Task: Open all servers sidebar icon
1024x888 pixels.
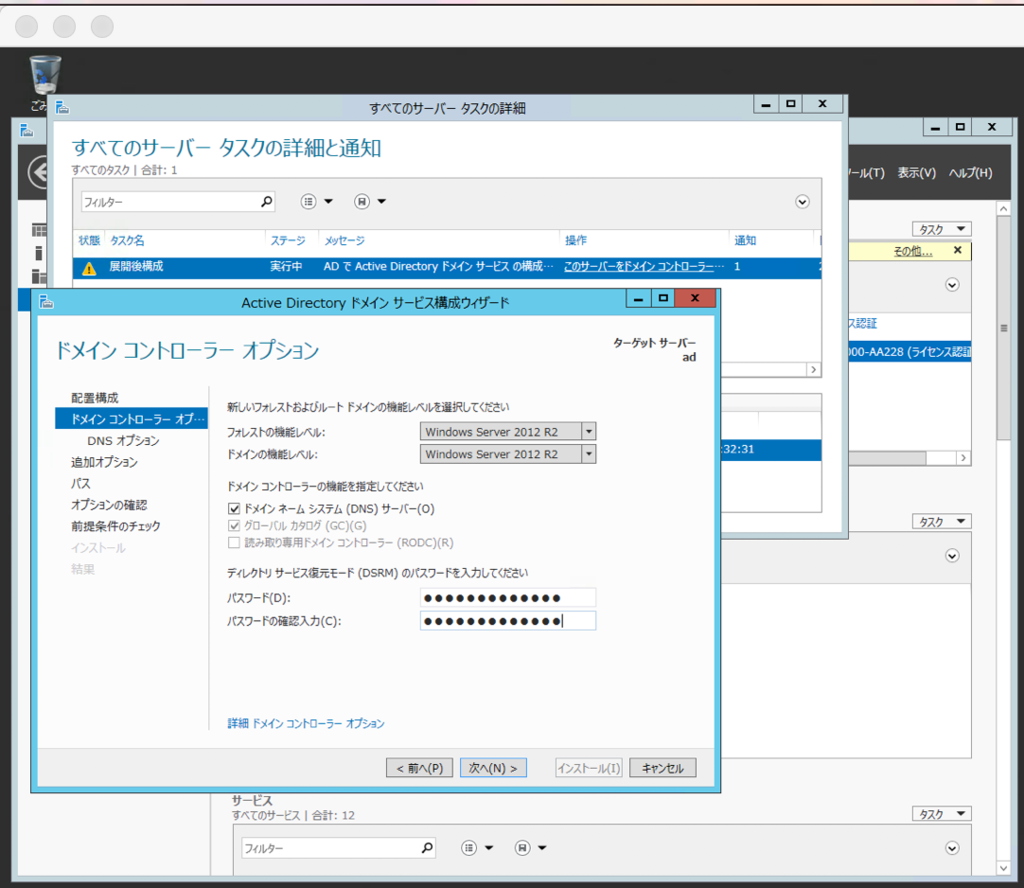Action: 39,276
